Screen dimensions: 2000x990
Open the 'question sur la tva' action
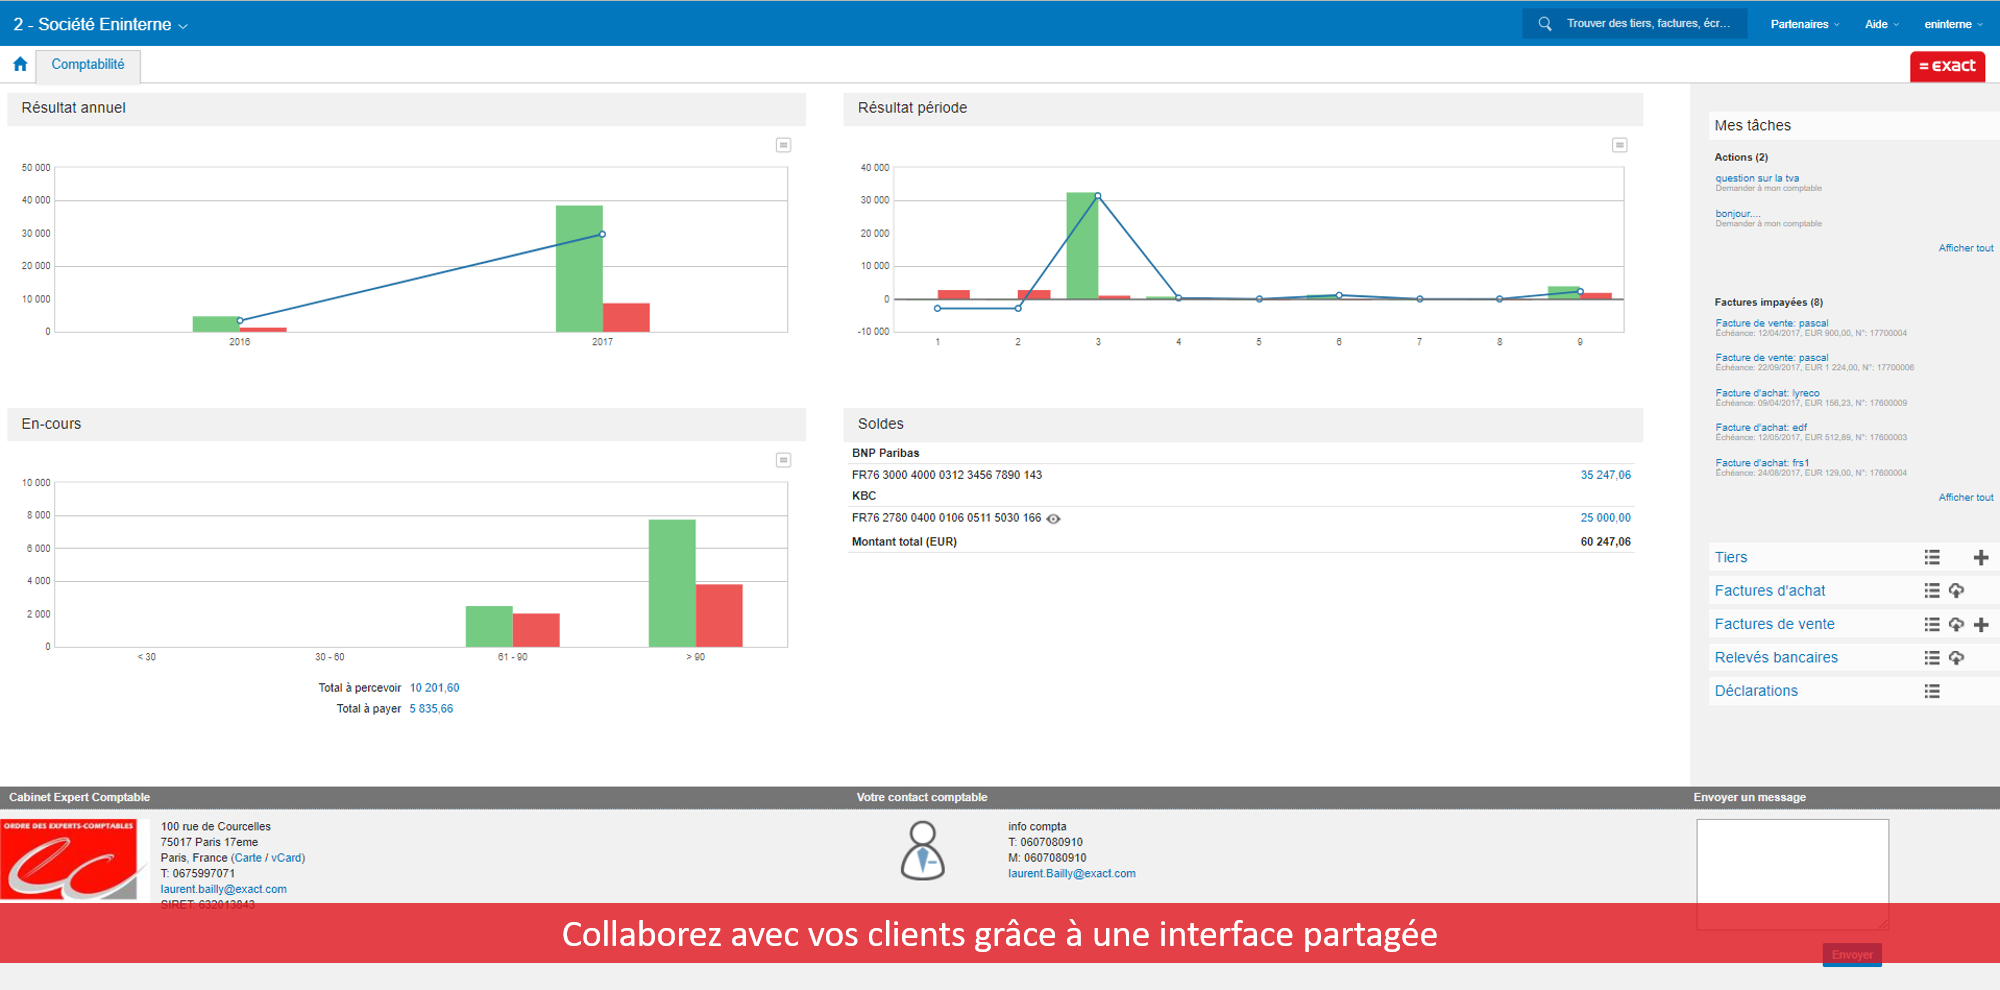pos(1757,178)
